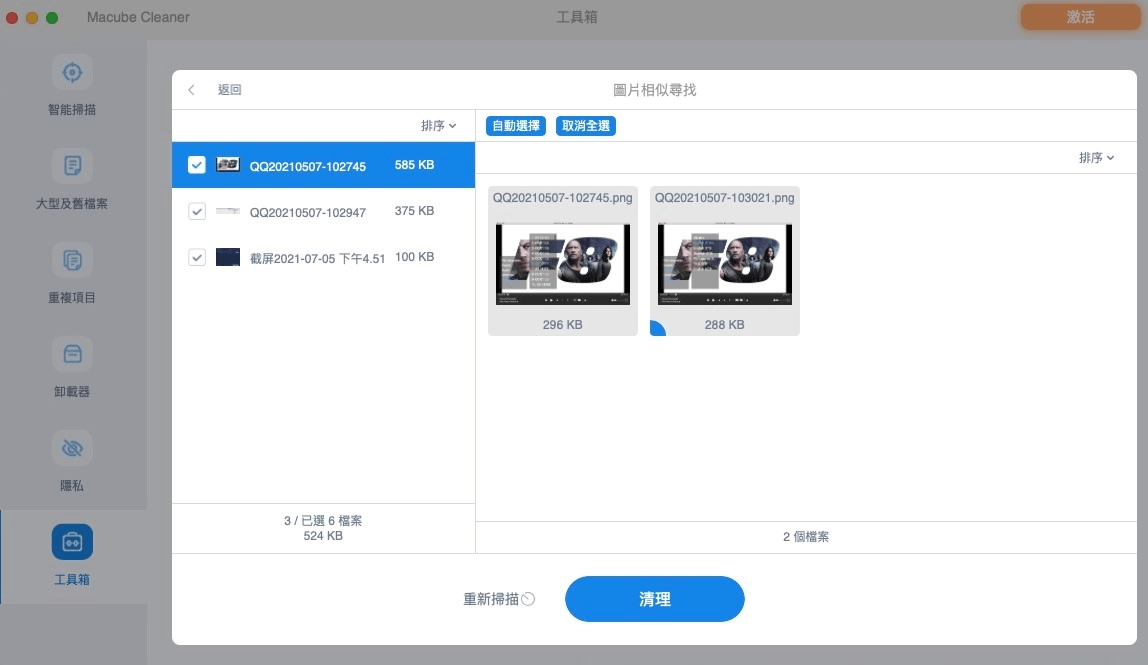Click the 重複項目 sidebar label
1148x665 pixels.
tap(72, 297)
